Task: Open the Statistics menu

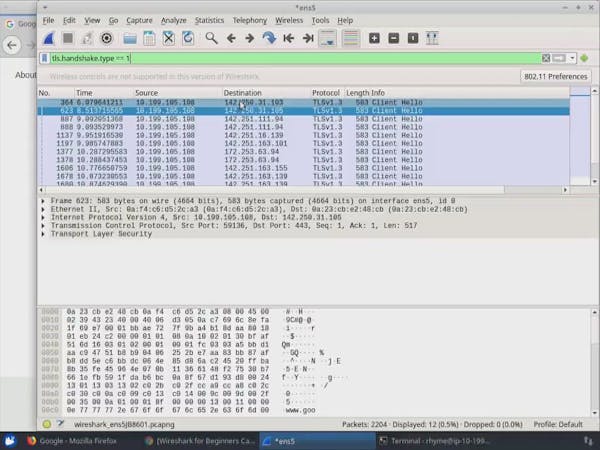Action: click(x=209, y=20)
